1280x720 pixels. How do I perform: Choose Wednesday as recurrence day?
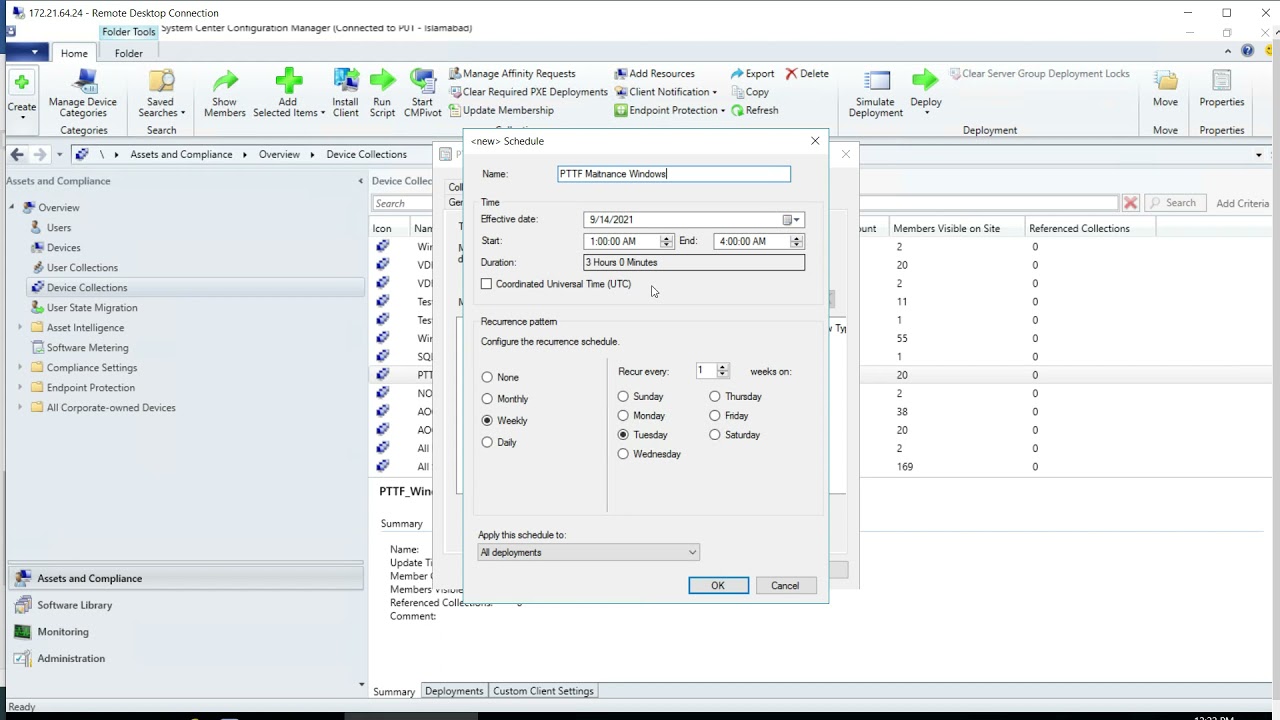[x=624, y=454]
